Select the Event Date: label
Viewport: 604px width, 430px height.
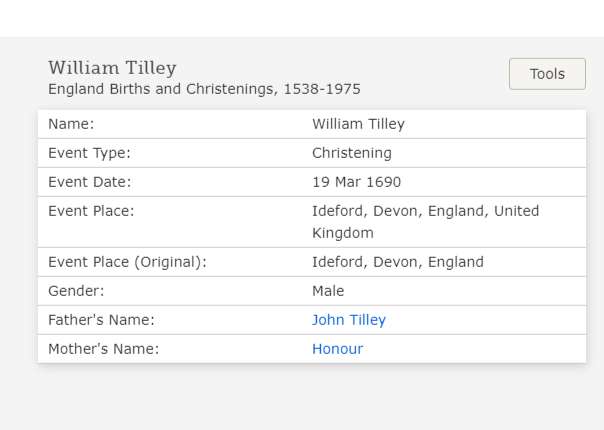(x=90, y=182)
